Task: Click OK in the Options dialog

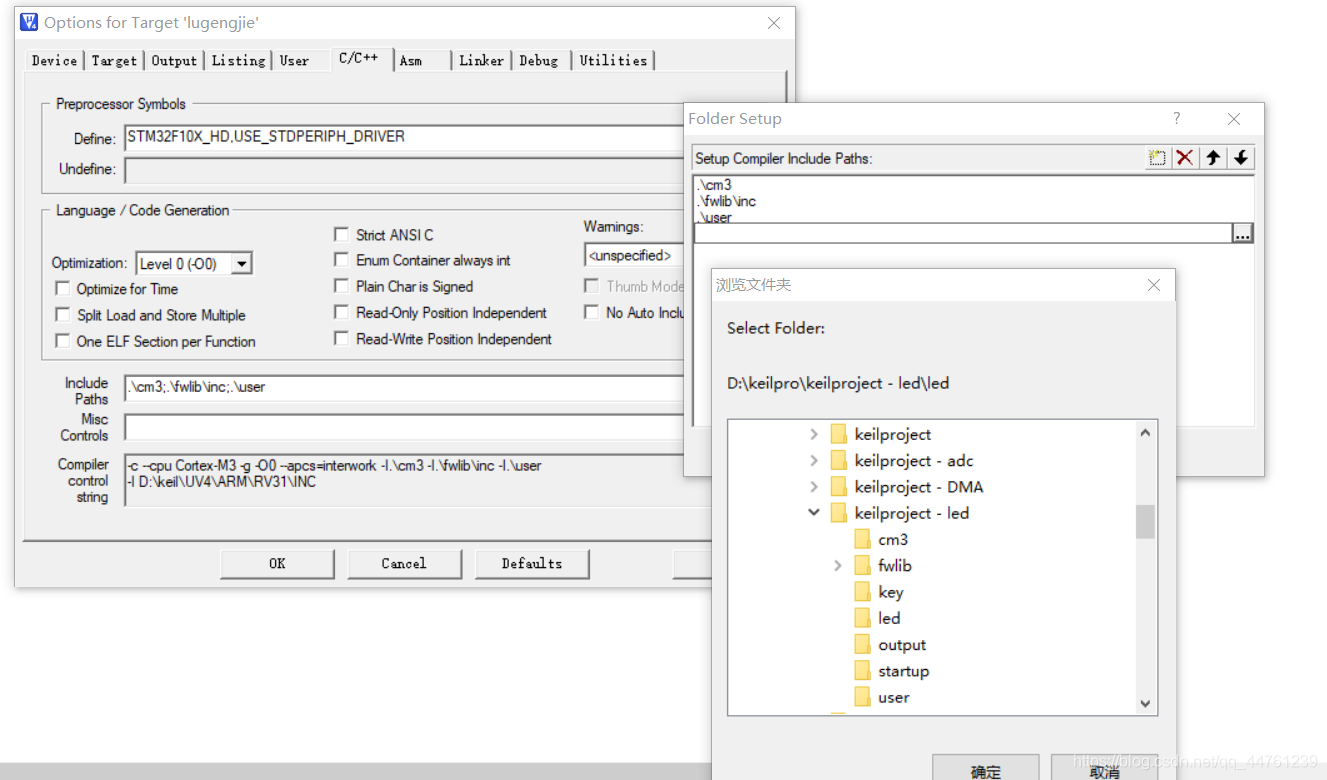Action: pos(277,564)
